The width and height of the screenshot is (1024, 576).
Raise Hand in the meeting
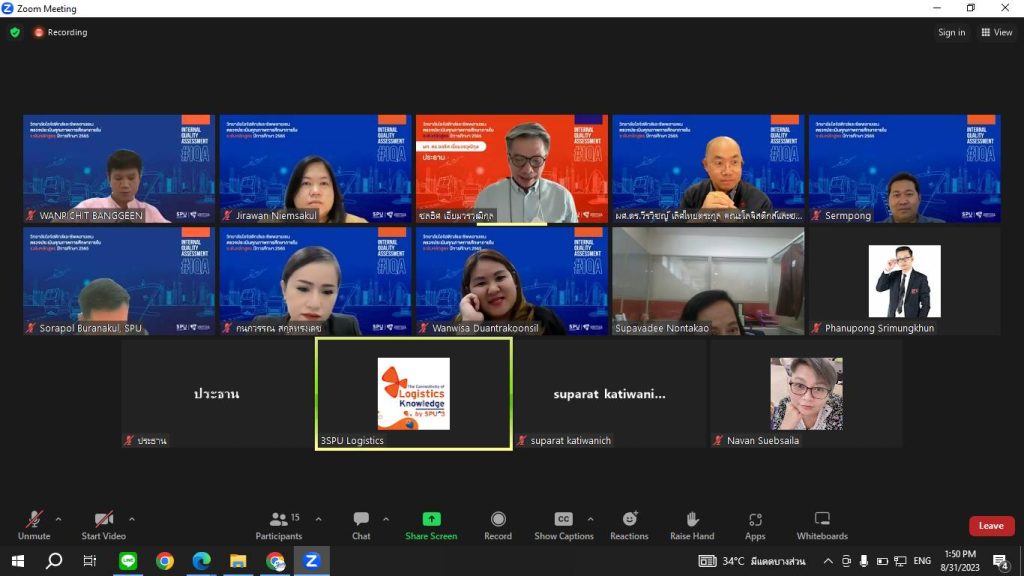point(692,526)
